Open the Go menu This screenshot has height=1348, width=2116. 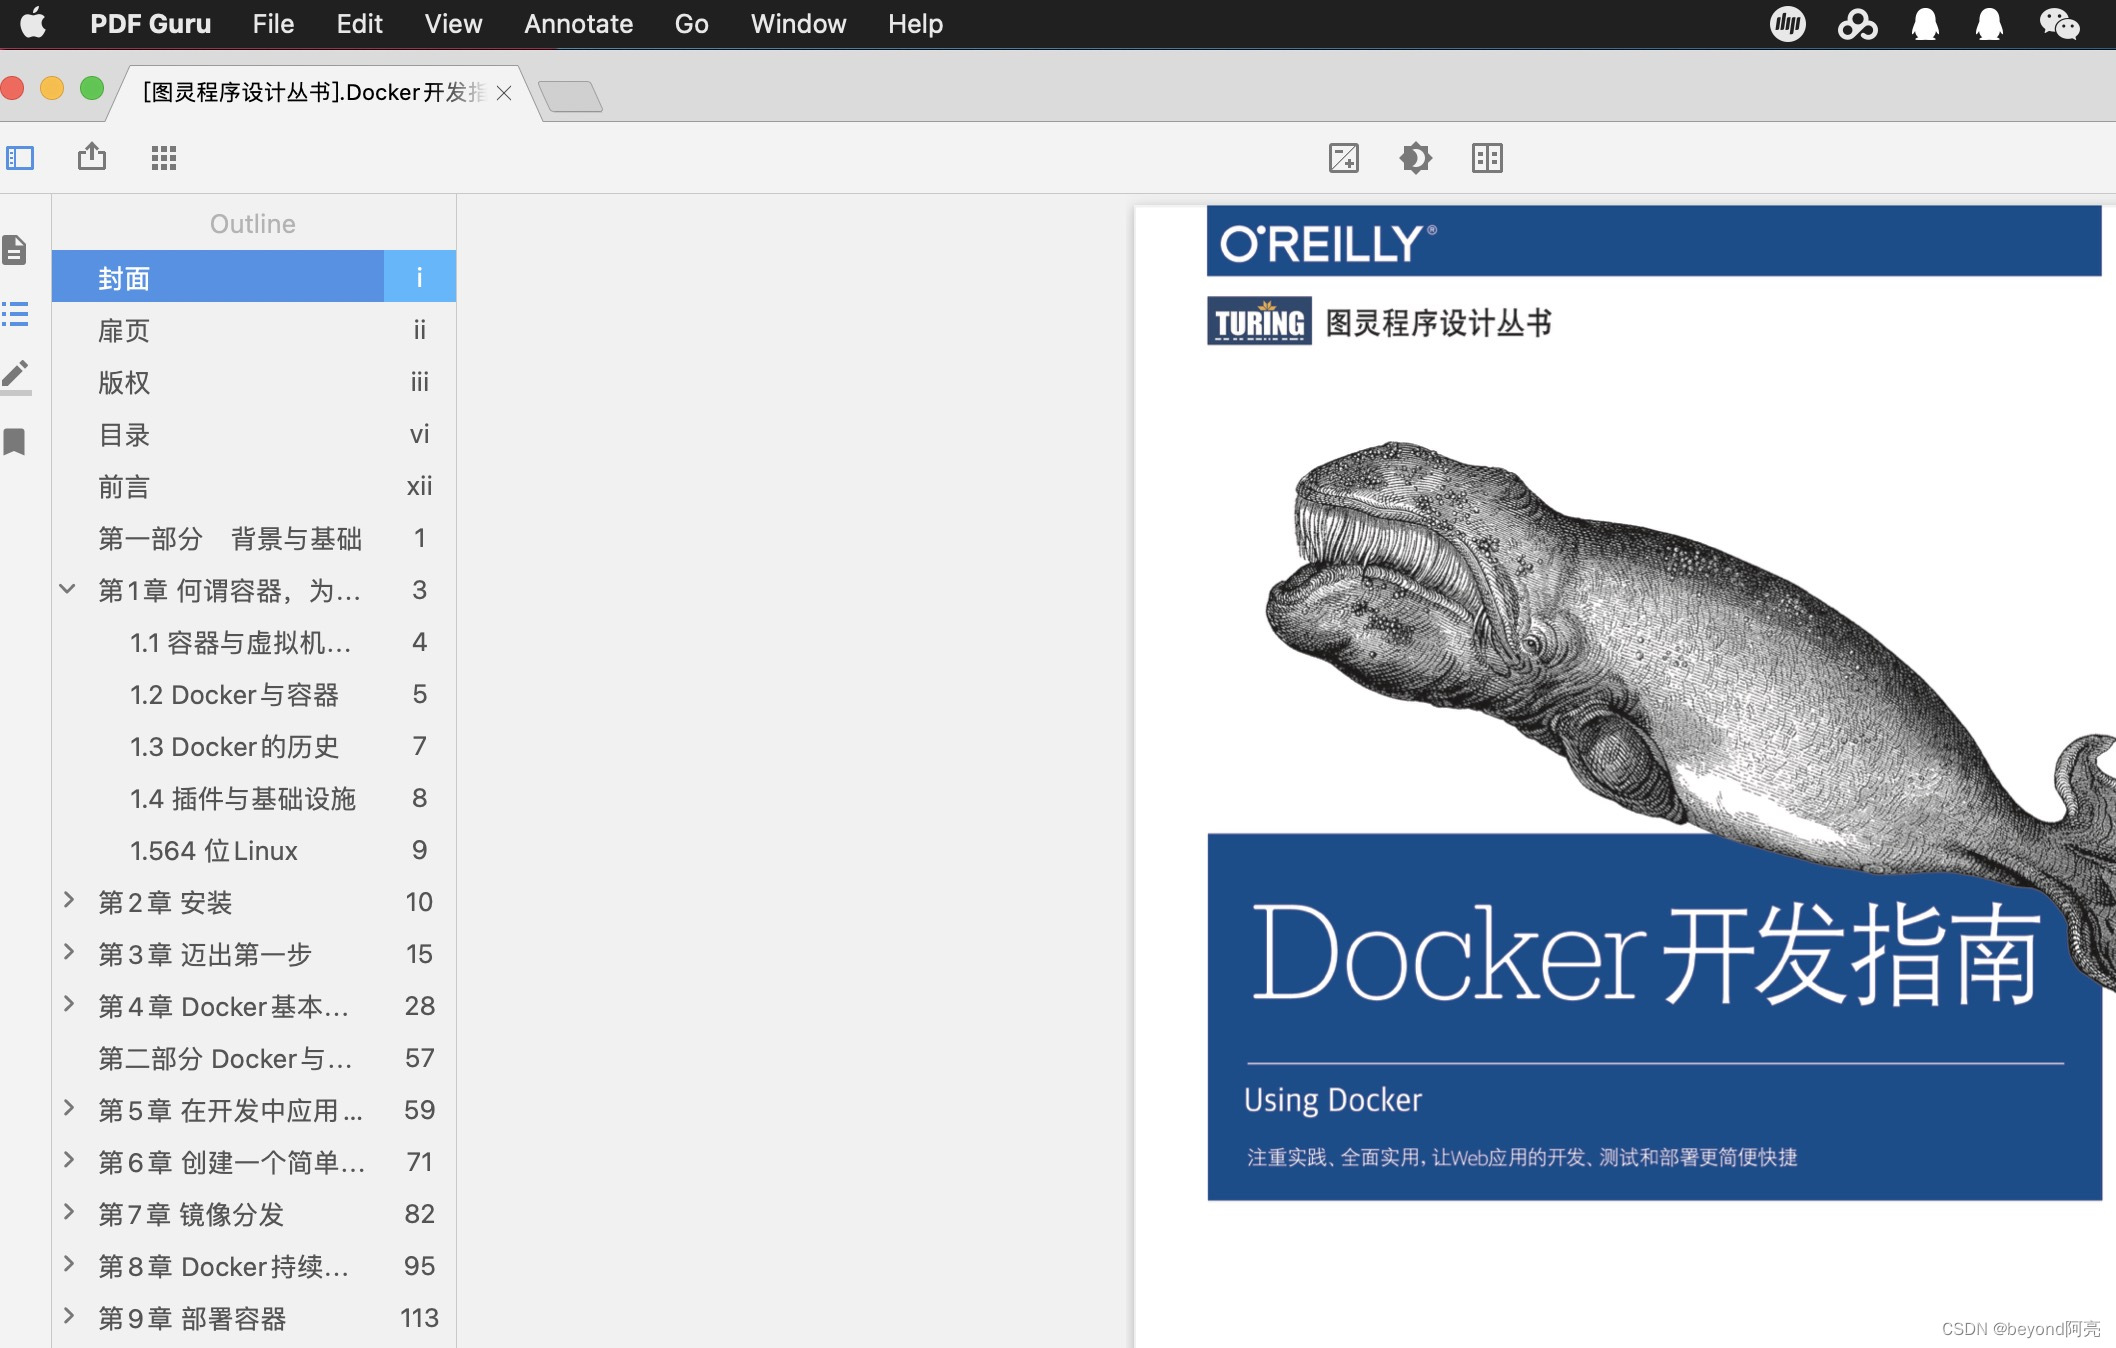(691, 24)
